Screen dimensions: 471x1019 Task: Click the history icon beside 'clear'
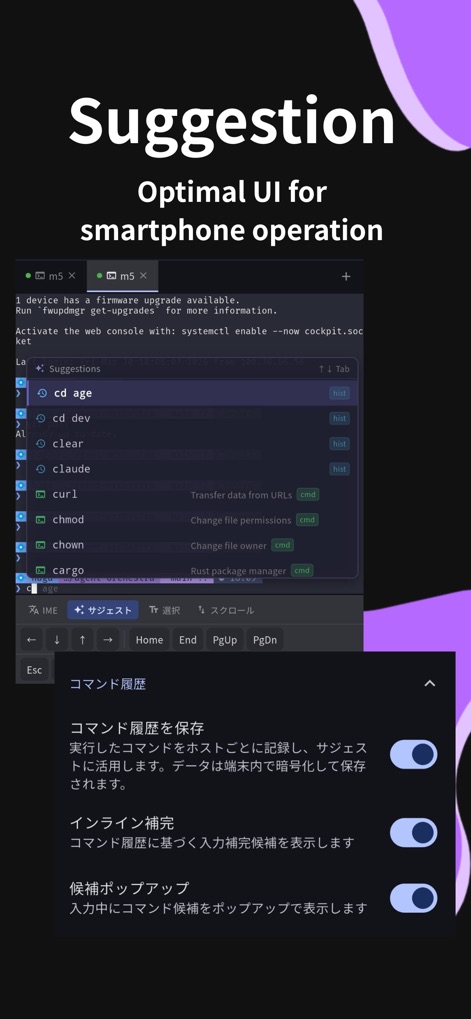point(40,444)
